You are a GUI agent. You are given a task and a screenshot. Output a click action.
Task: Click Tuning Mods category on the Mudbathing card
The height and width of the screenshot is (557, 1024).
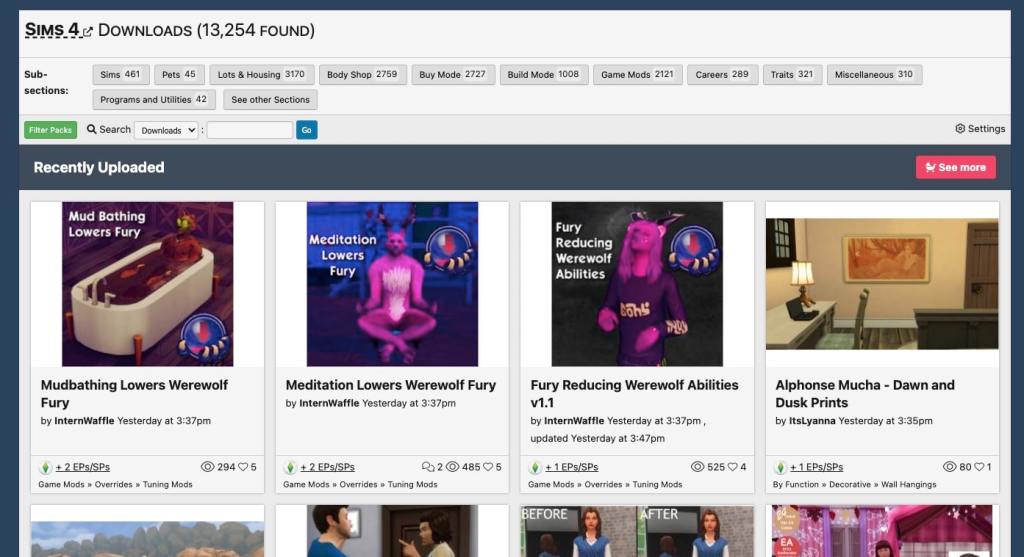coord(167,485)
